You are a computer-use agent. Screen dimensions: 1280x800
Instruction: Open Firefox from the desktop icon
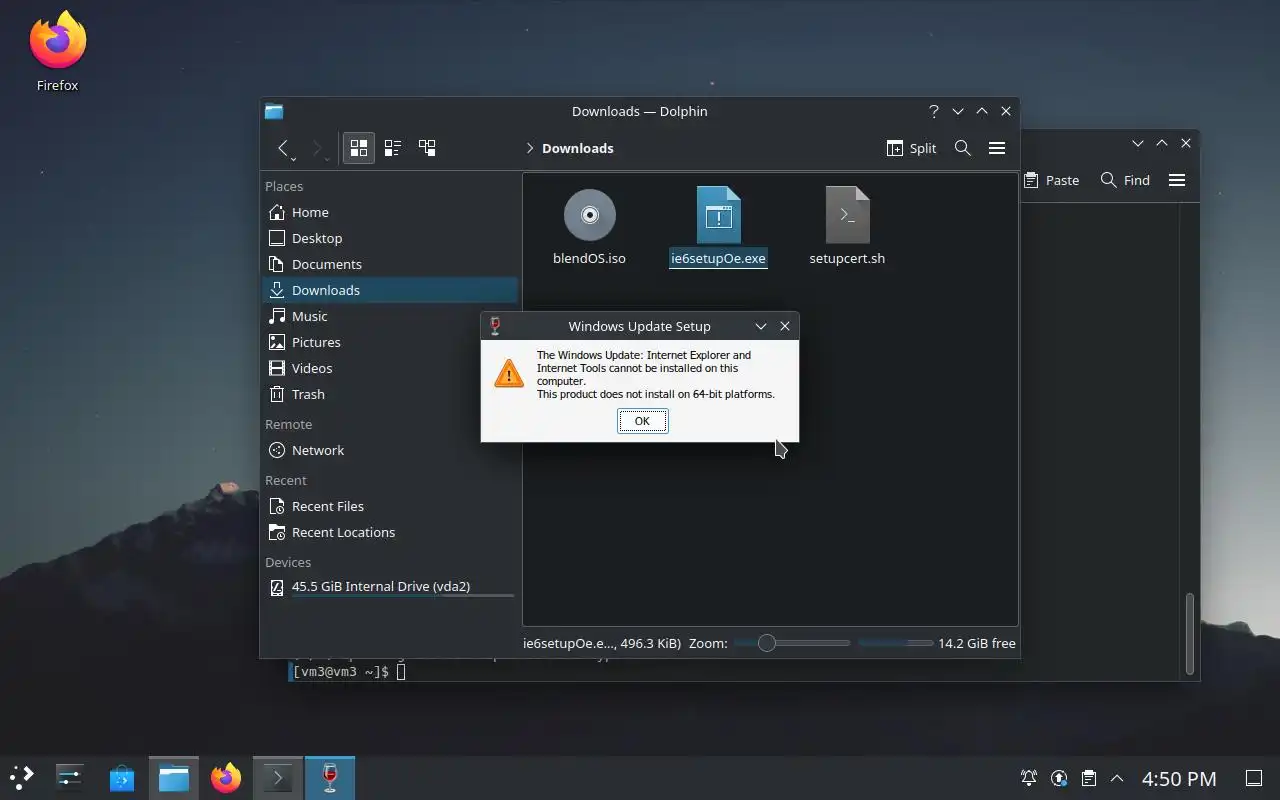click(x=57, y=50)
